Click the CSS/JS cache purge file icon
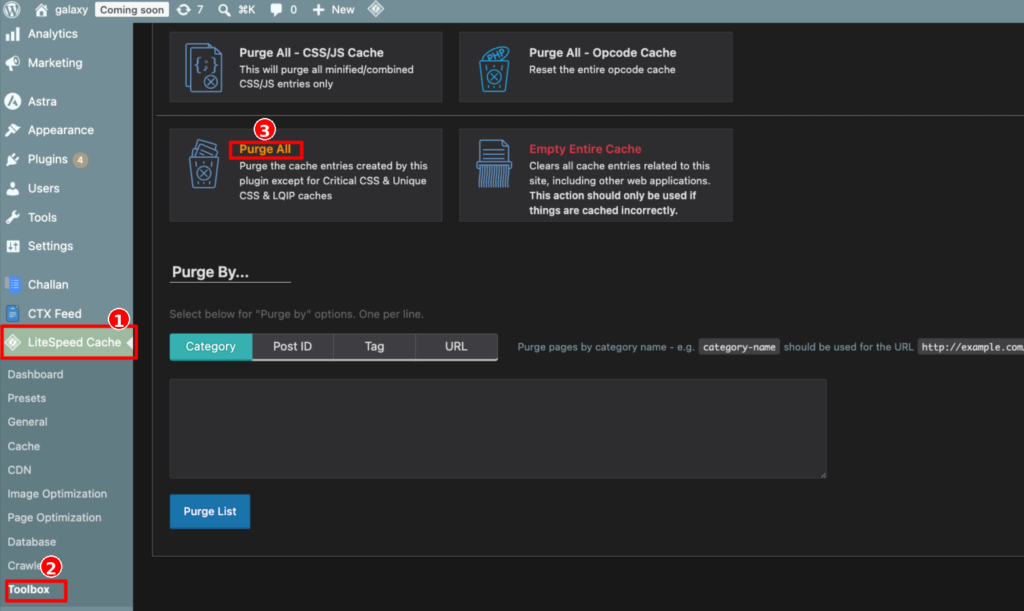This screenshot has width=1024, height=611. (204, 67)
